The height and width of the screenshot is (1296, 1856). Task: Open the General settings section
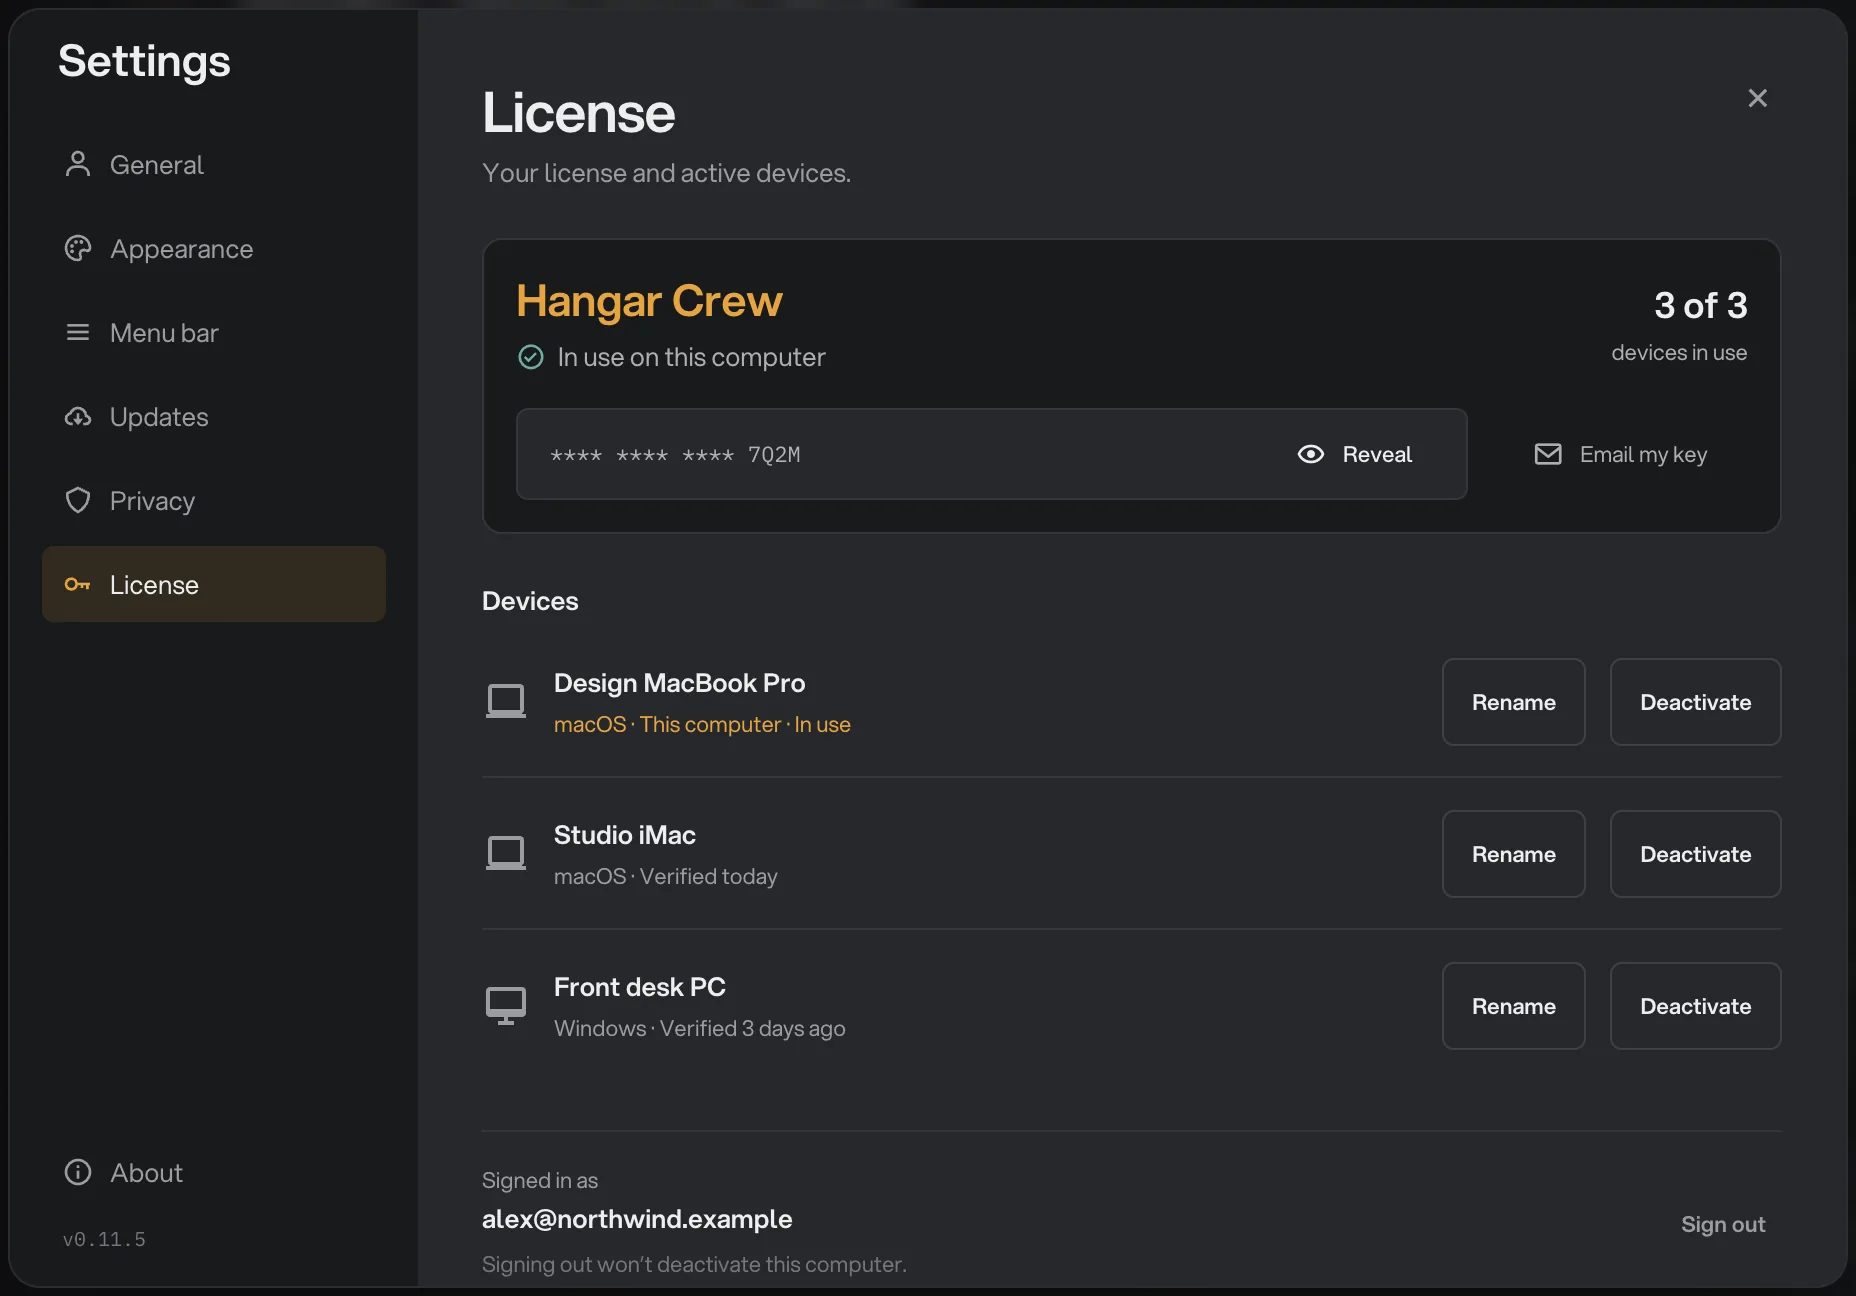tap(214, 165)
